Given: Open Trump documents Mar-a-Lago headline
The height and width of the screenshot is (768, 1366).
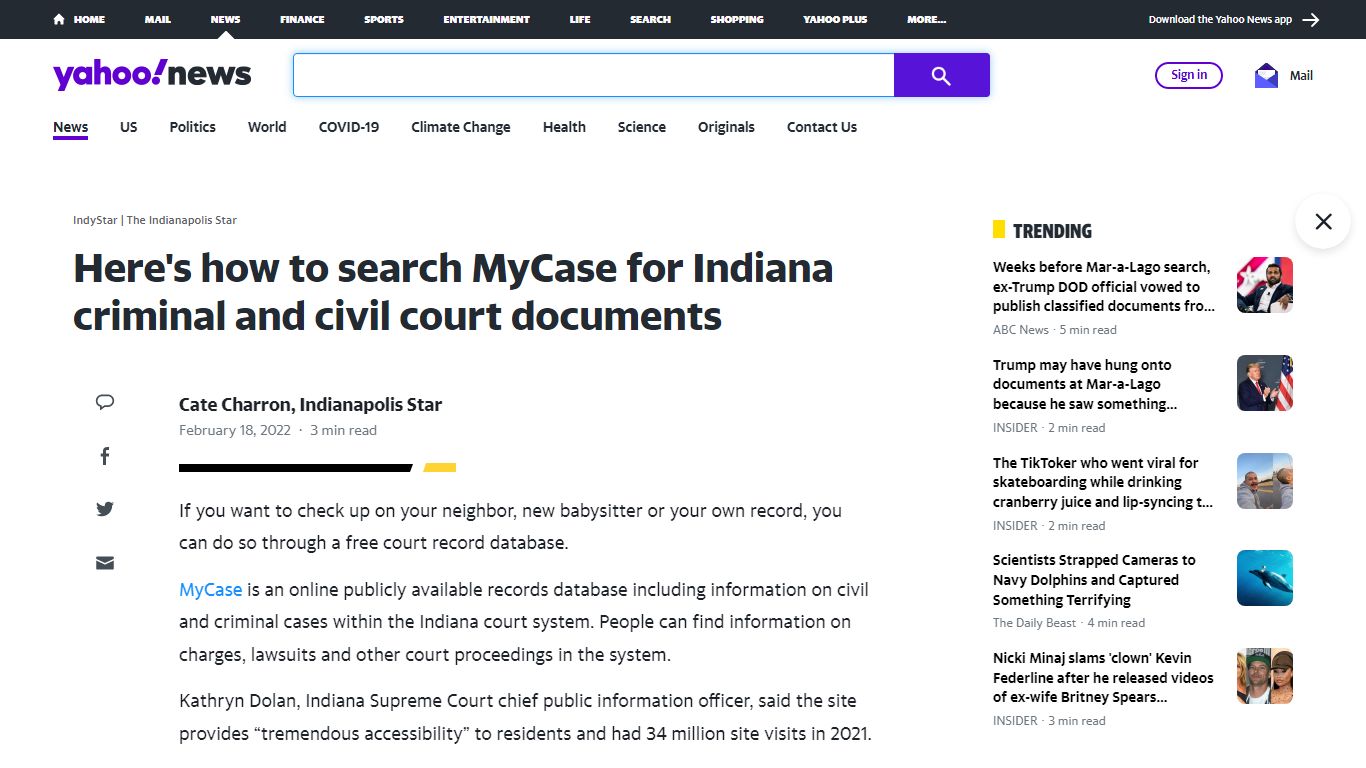Looking at the screenshot, I should coord(1086,384).
